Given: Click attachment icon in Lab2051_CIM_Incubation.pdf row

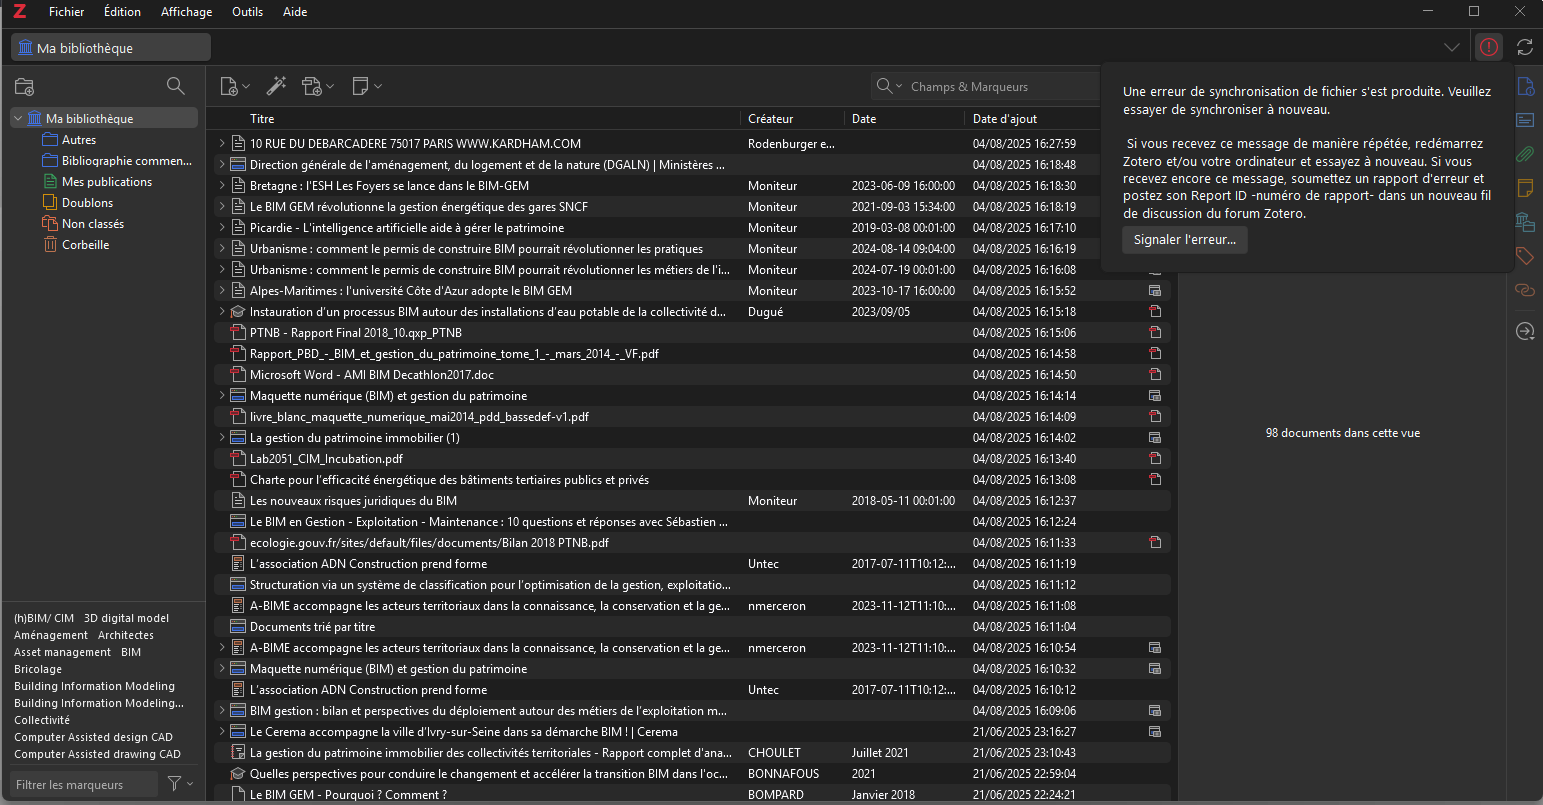Looking at the screenshot, I should pos(1155,458).
